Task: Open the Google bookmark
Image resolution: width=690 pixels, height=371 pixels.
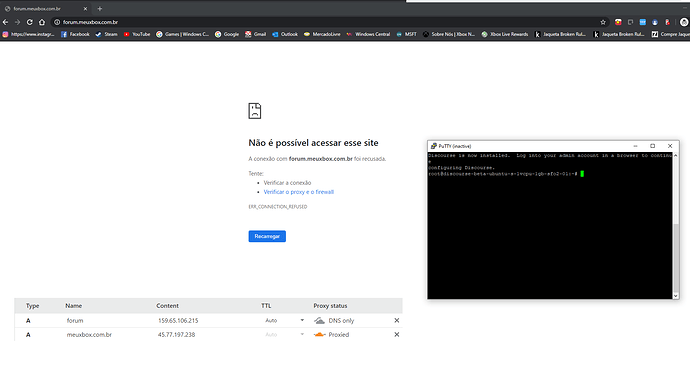Action: pyautogui.click(x=227, y=34)
